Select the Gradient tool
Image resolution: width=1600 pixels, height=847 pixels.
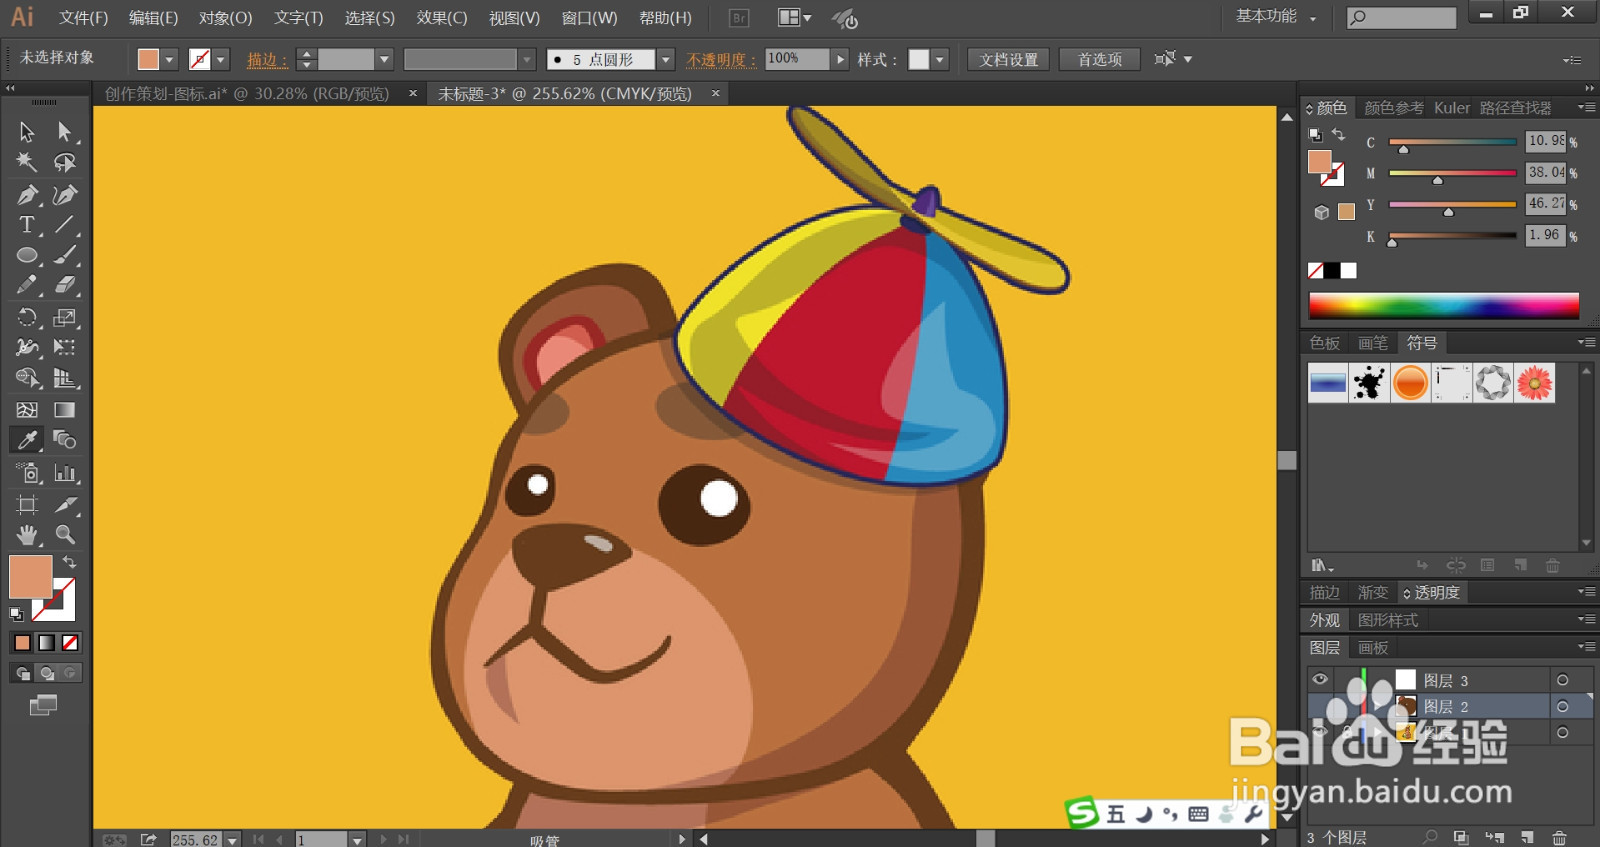tap(65, 410)
